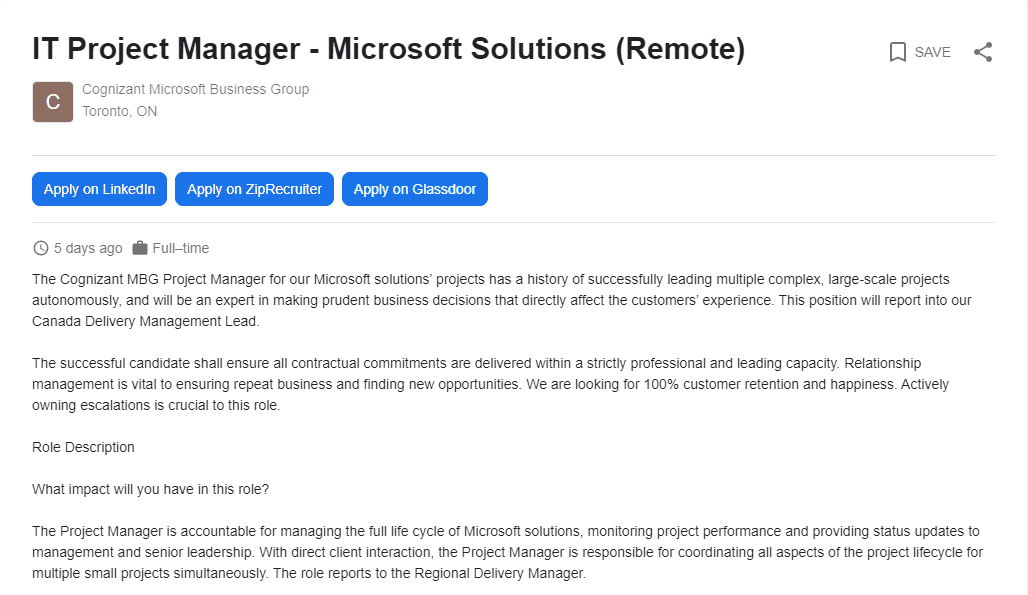The width and height of the screenshot is (1028, 595).
Task: Click the briefcase icon beside Full-time
Action: tap(140, 248)
